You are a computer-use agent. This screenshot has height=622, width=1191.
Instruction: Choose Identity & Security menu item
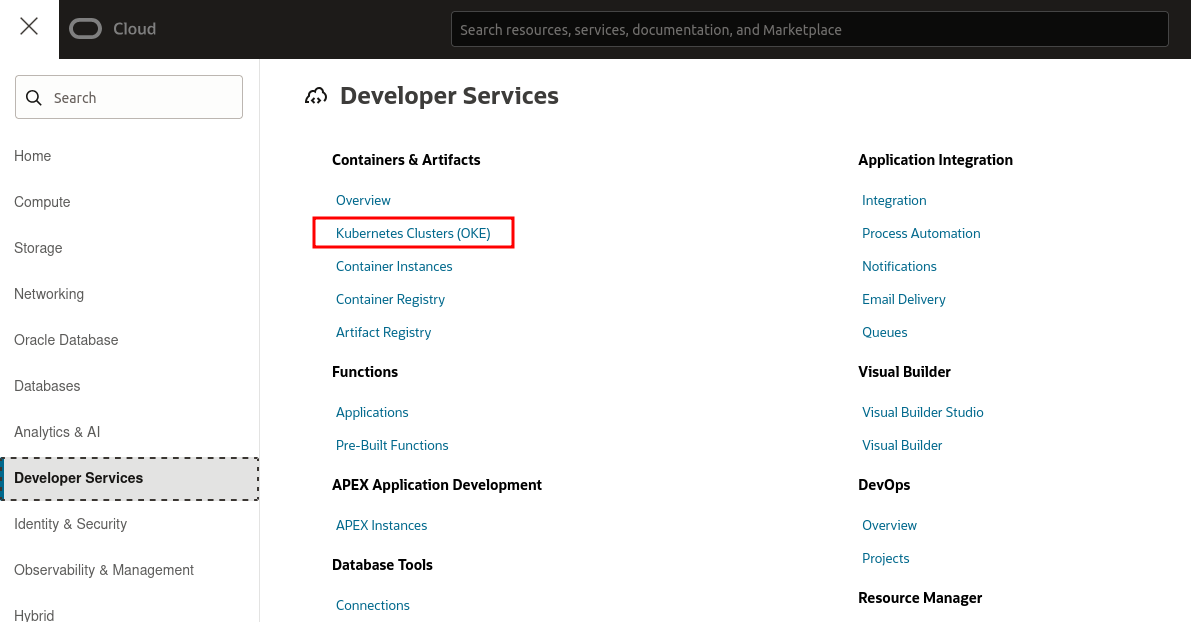pyautogui.click(x=70, y=524)
